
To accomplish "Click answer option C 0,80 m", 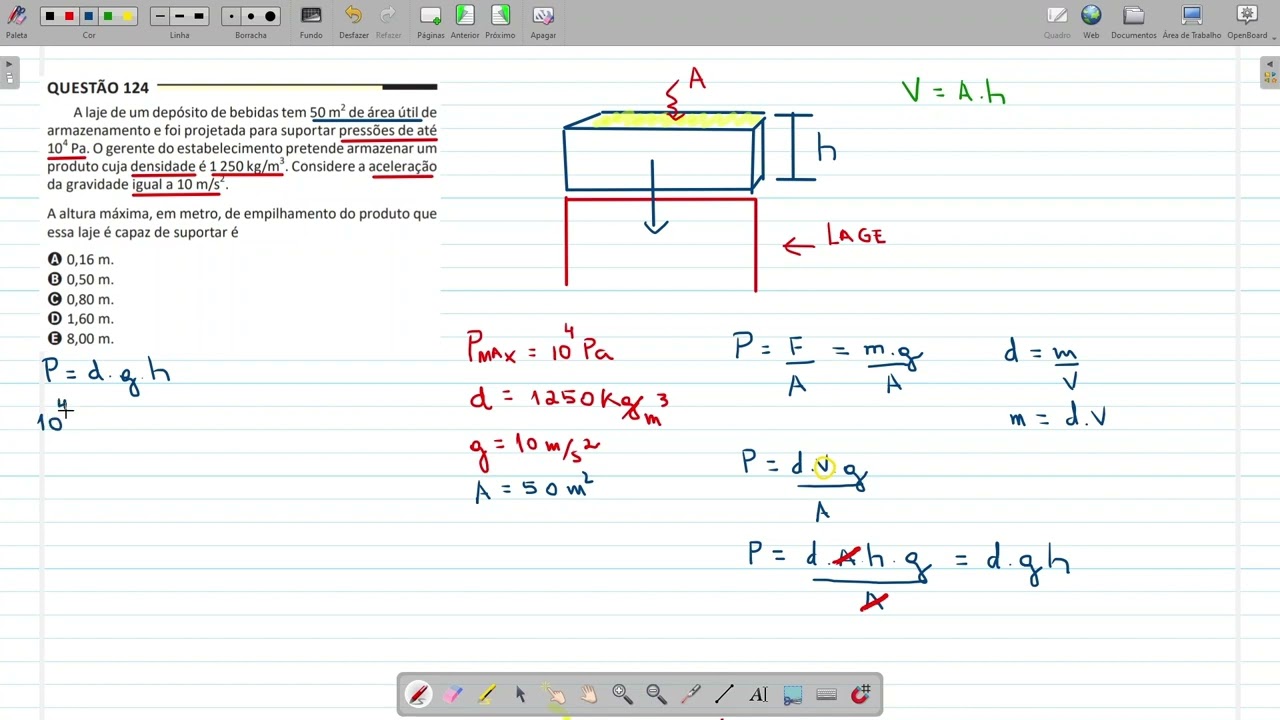I will click(x=81, y=299).
